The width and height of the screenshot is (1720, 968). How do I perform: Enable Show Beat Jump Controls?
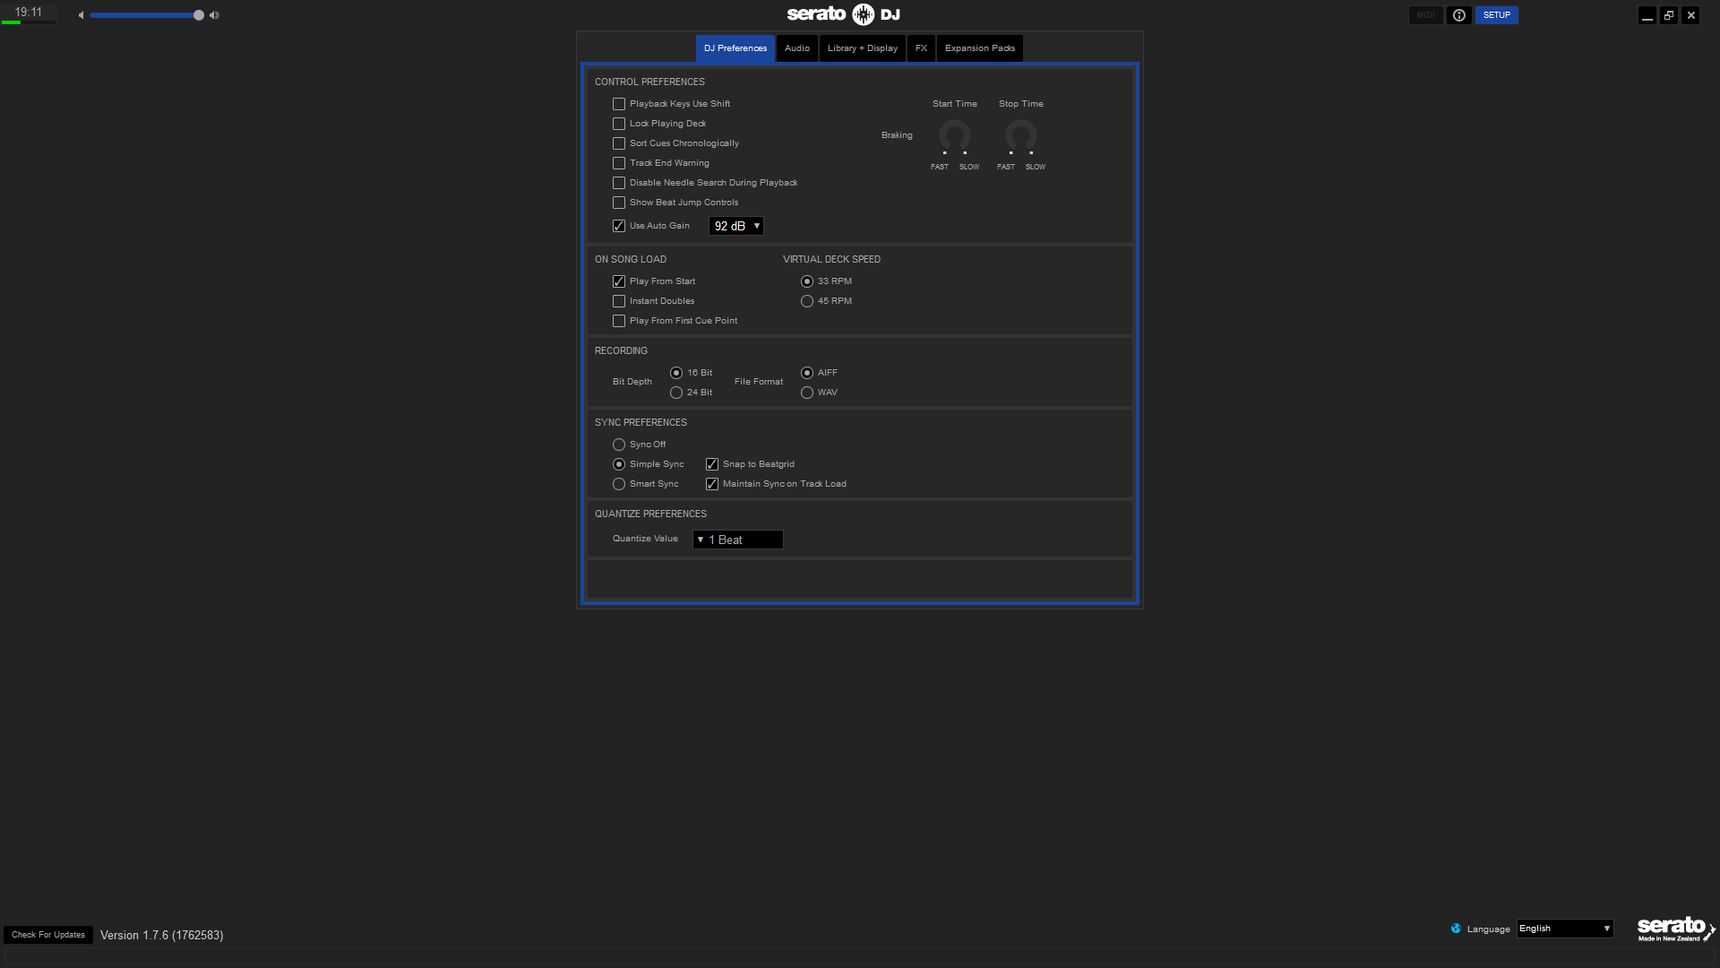(x=619, y=202)
